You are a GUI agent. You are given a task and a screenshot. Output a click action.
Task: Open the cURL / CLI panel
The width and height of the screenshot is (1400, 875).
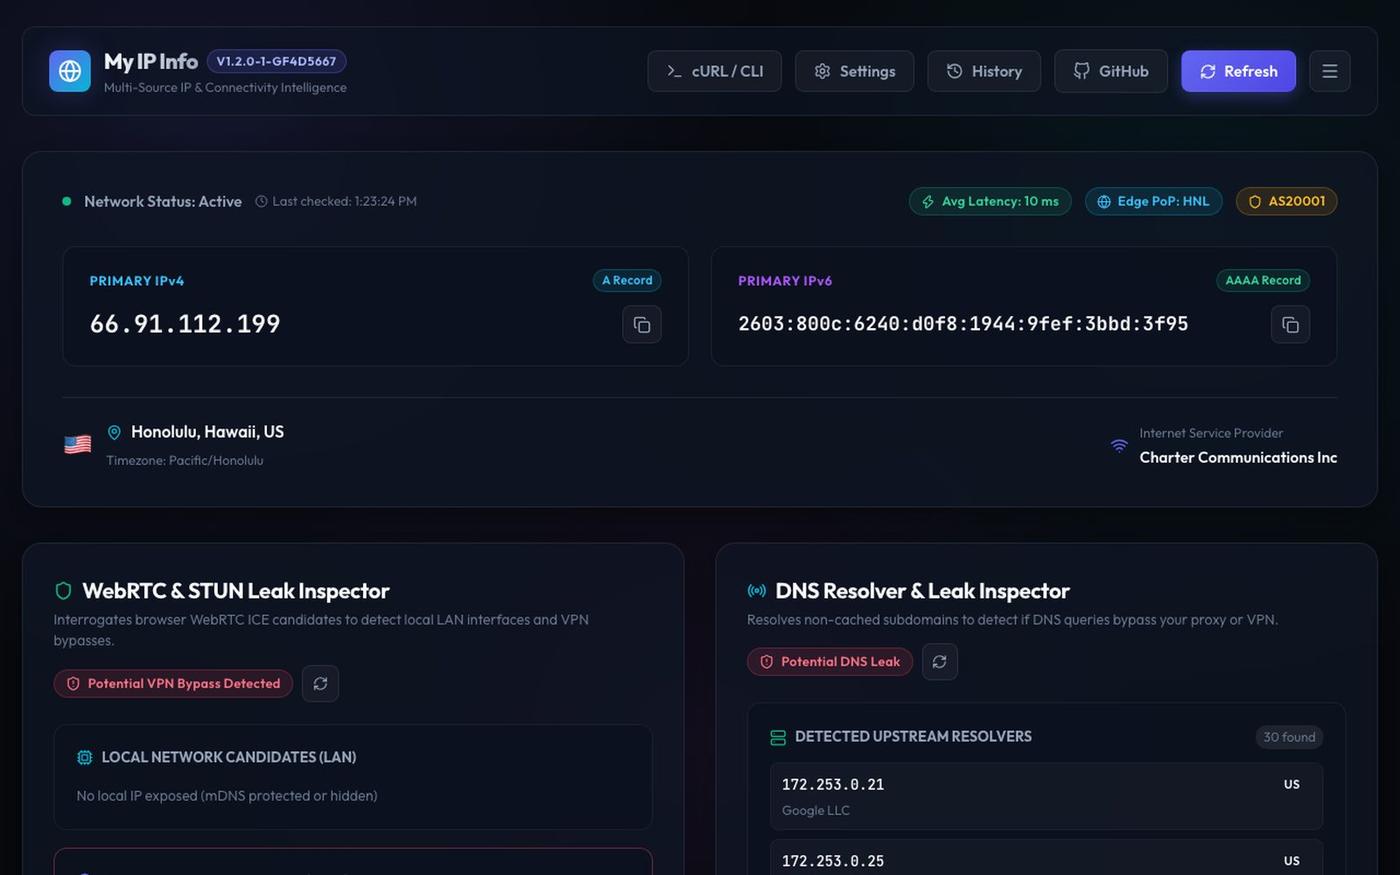click(715, 71)
